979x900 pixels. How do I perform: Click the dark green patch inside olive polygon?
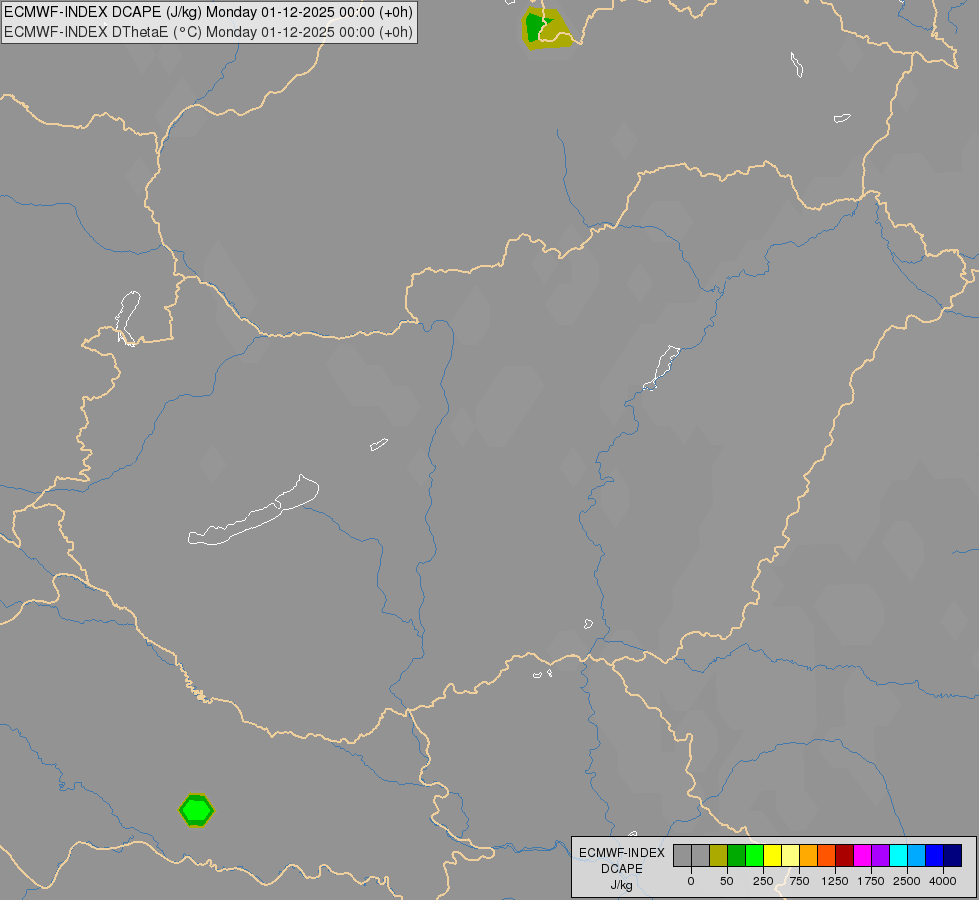(x=536, y=27)
